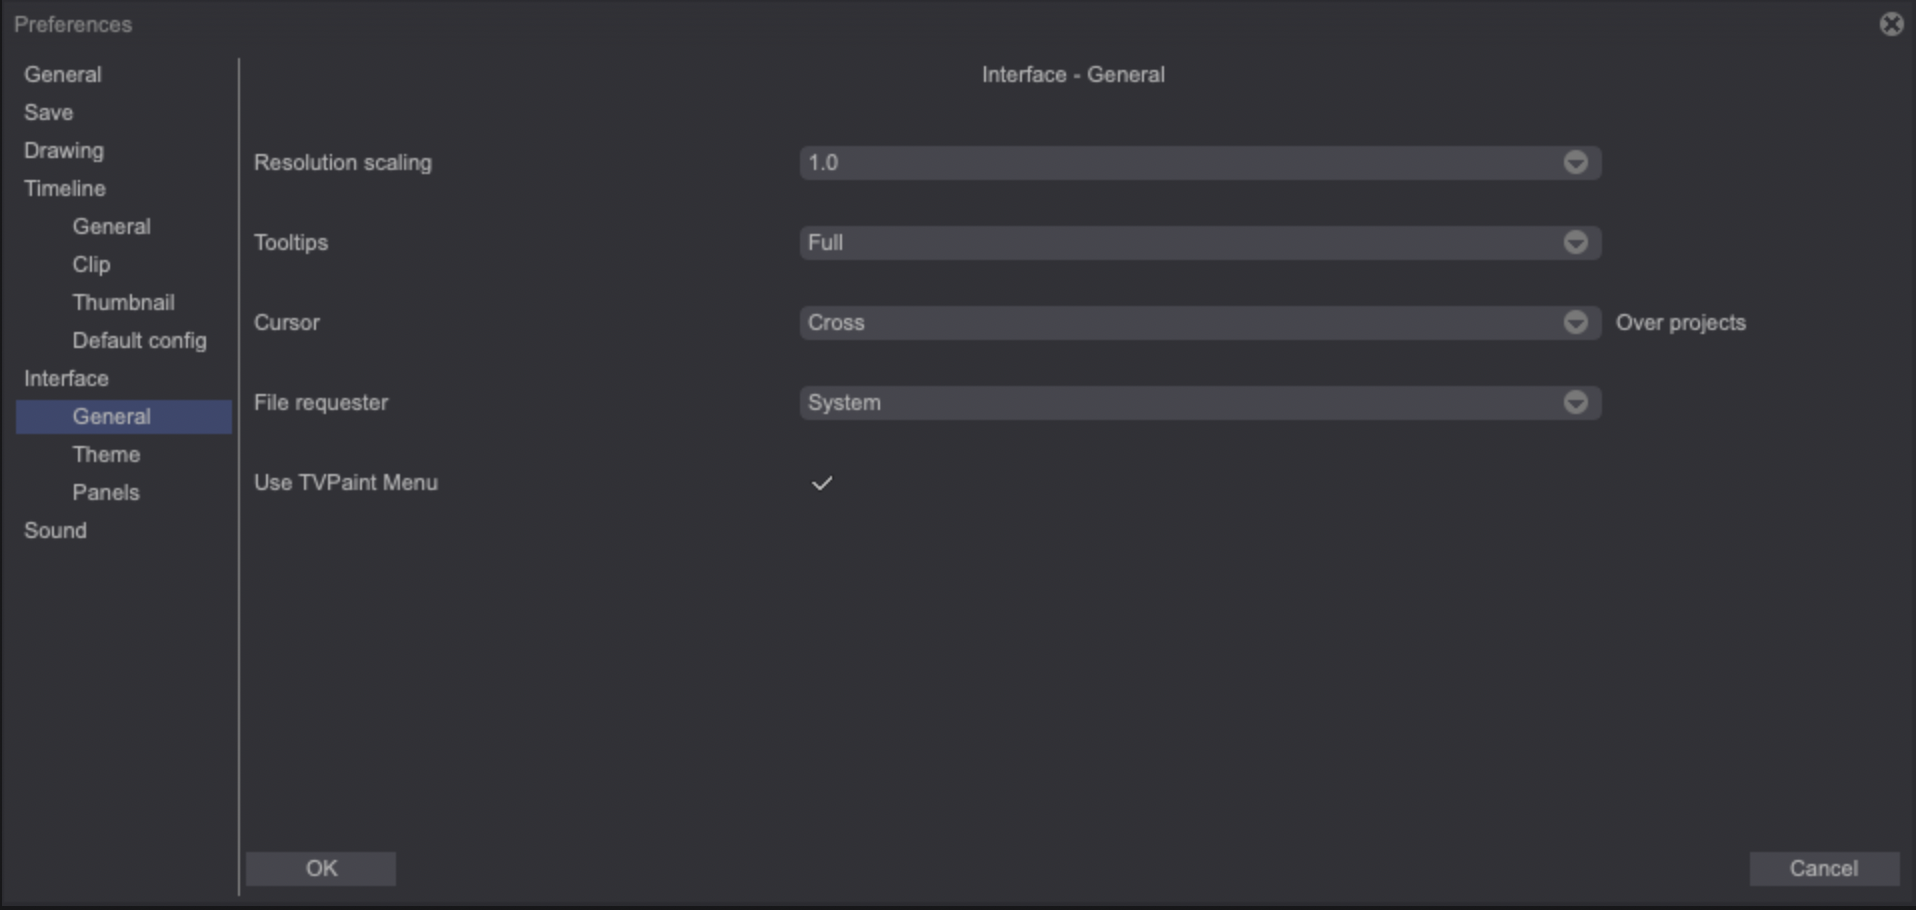
Task: Open the Cursor dropdown arrow
Action: tap(1576, 322)
